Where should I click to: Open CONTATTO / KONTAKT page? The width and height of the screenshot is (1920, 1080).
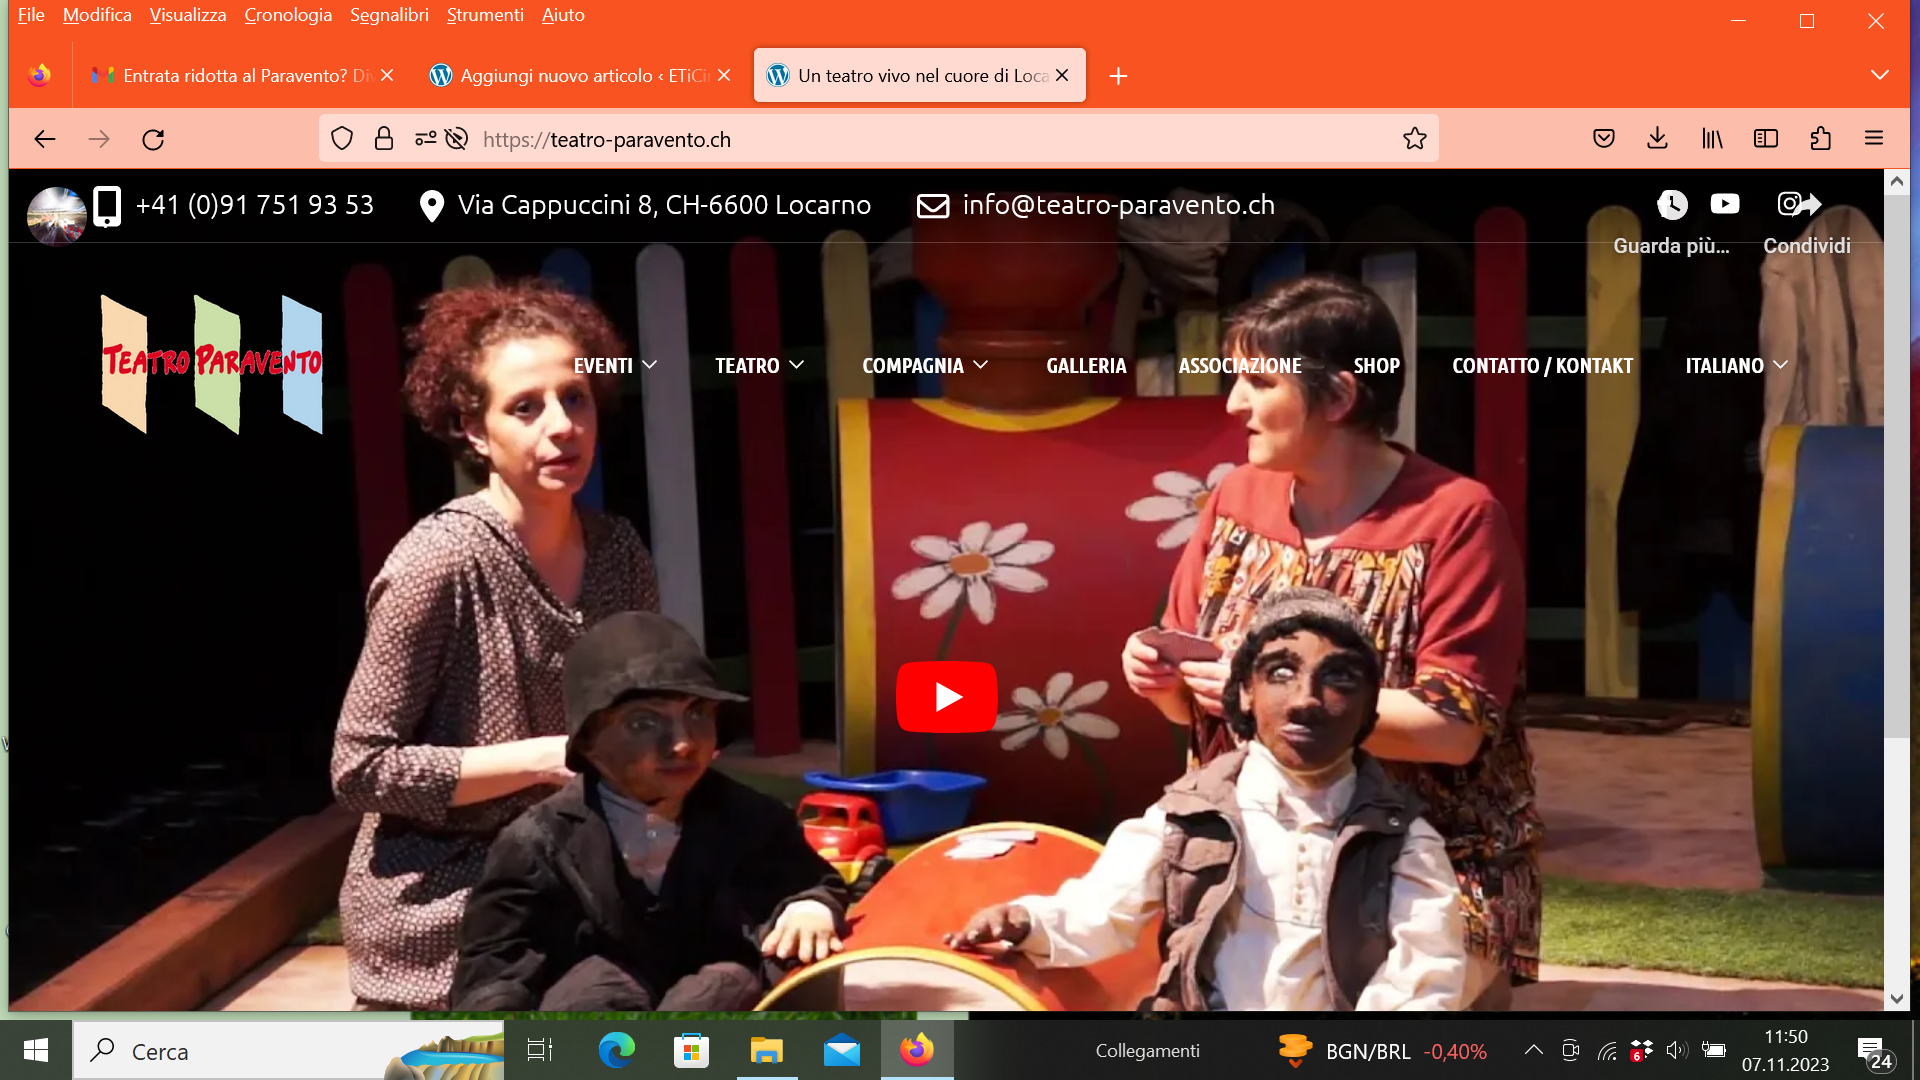coord(1542,366)
